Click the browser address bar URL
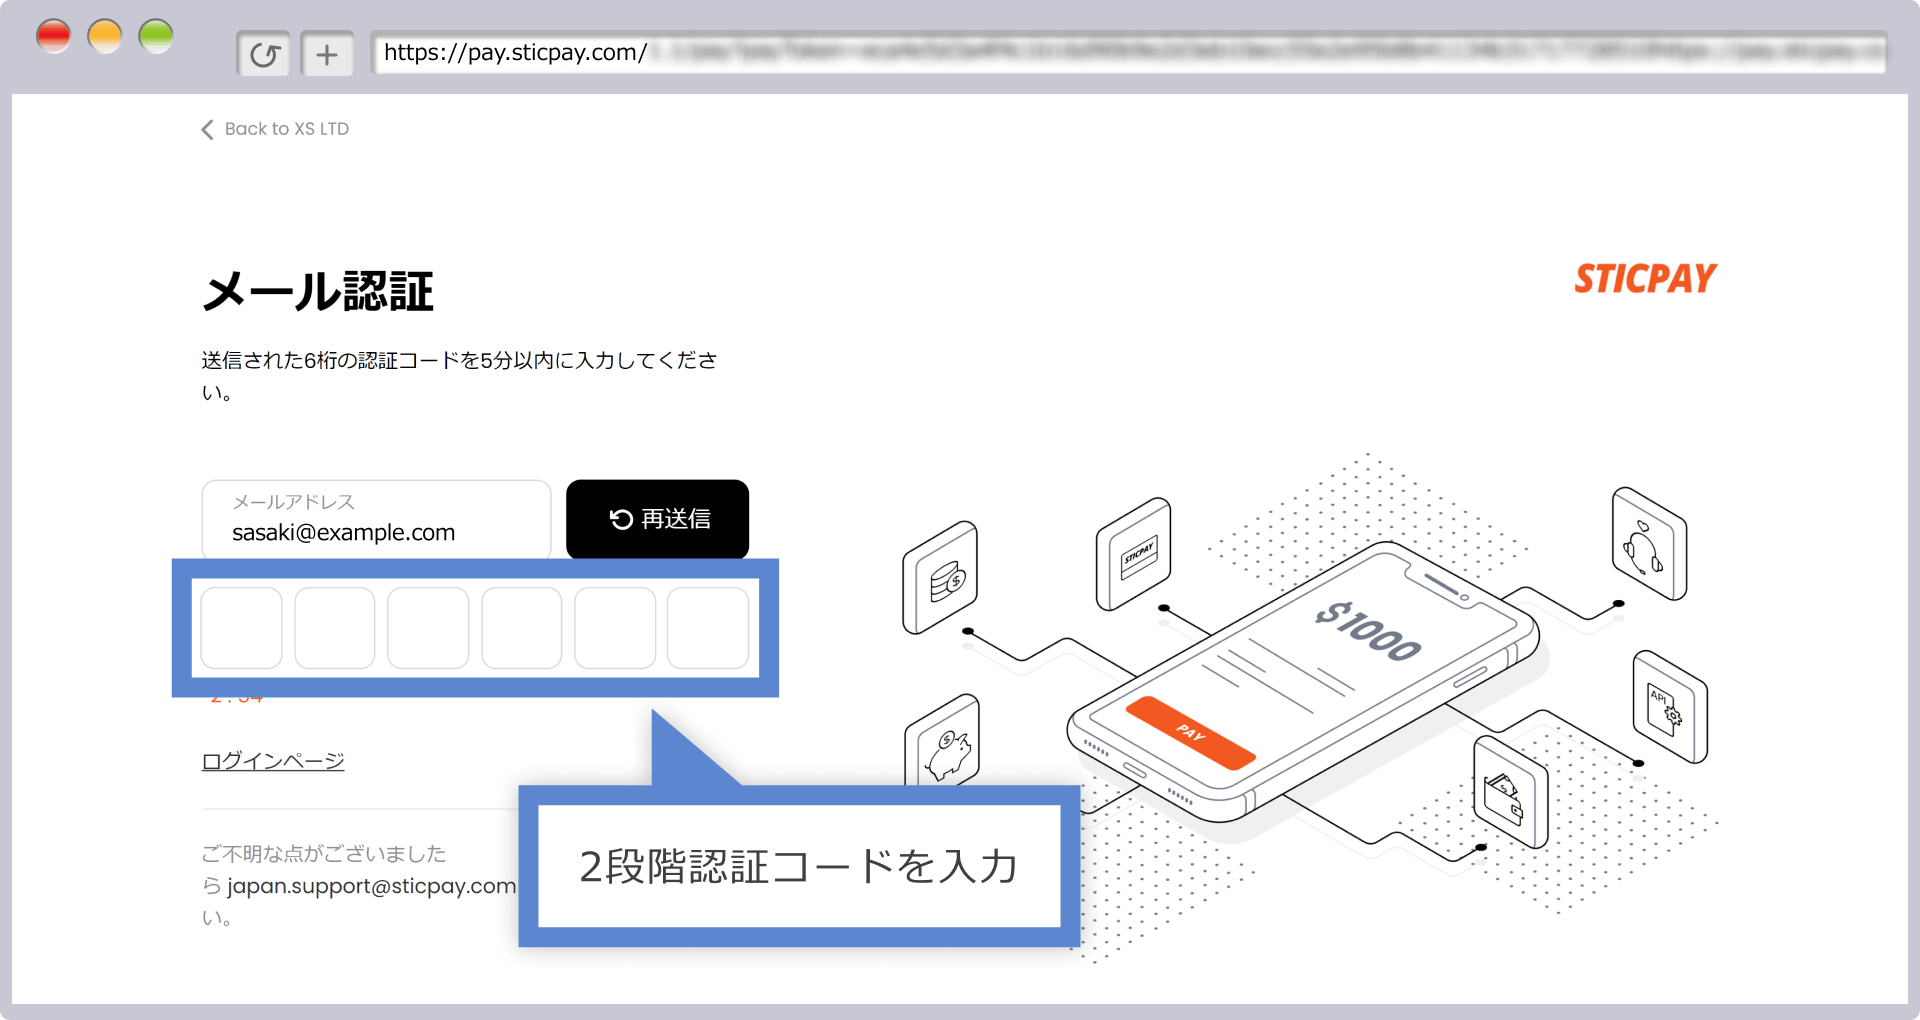Image resolution: width=1920 pixels, height=1020 pixels. [1129, 53]
